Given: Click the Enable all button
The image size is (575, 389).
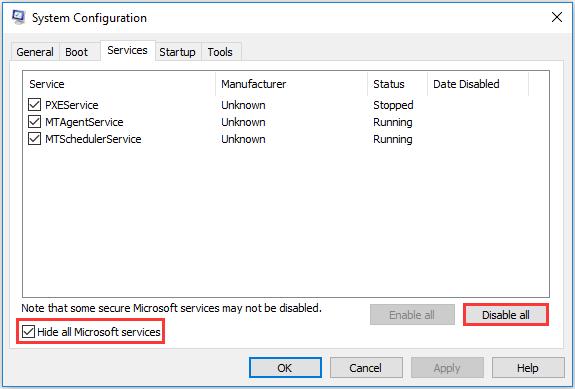Looking at the screenshot, I should click(x=412, y=315).
